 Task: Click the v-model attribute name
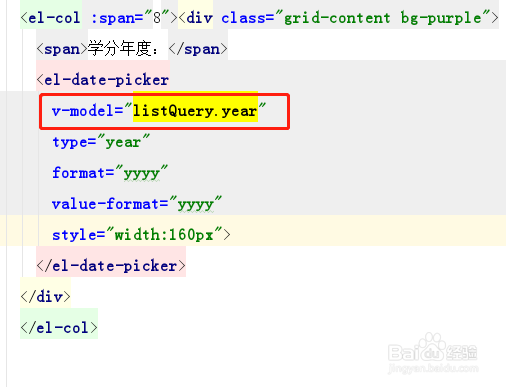tap(83, 111)
